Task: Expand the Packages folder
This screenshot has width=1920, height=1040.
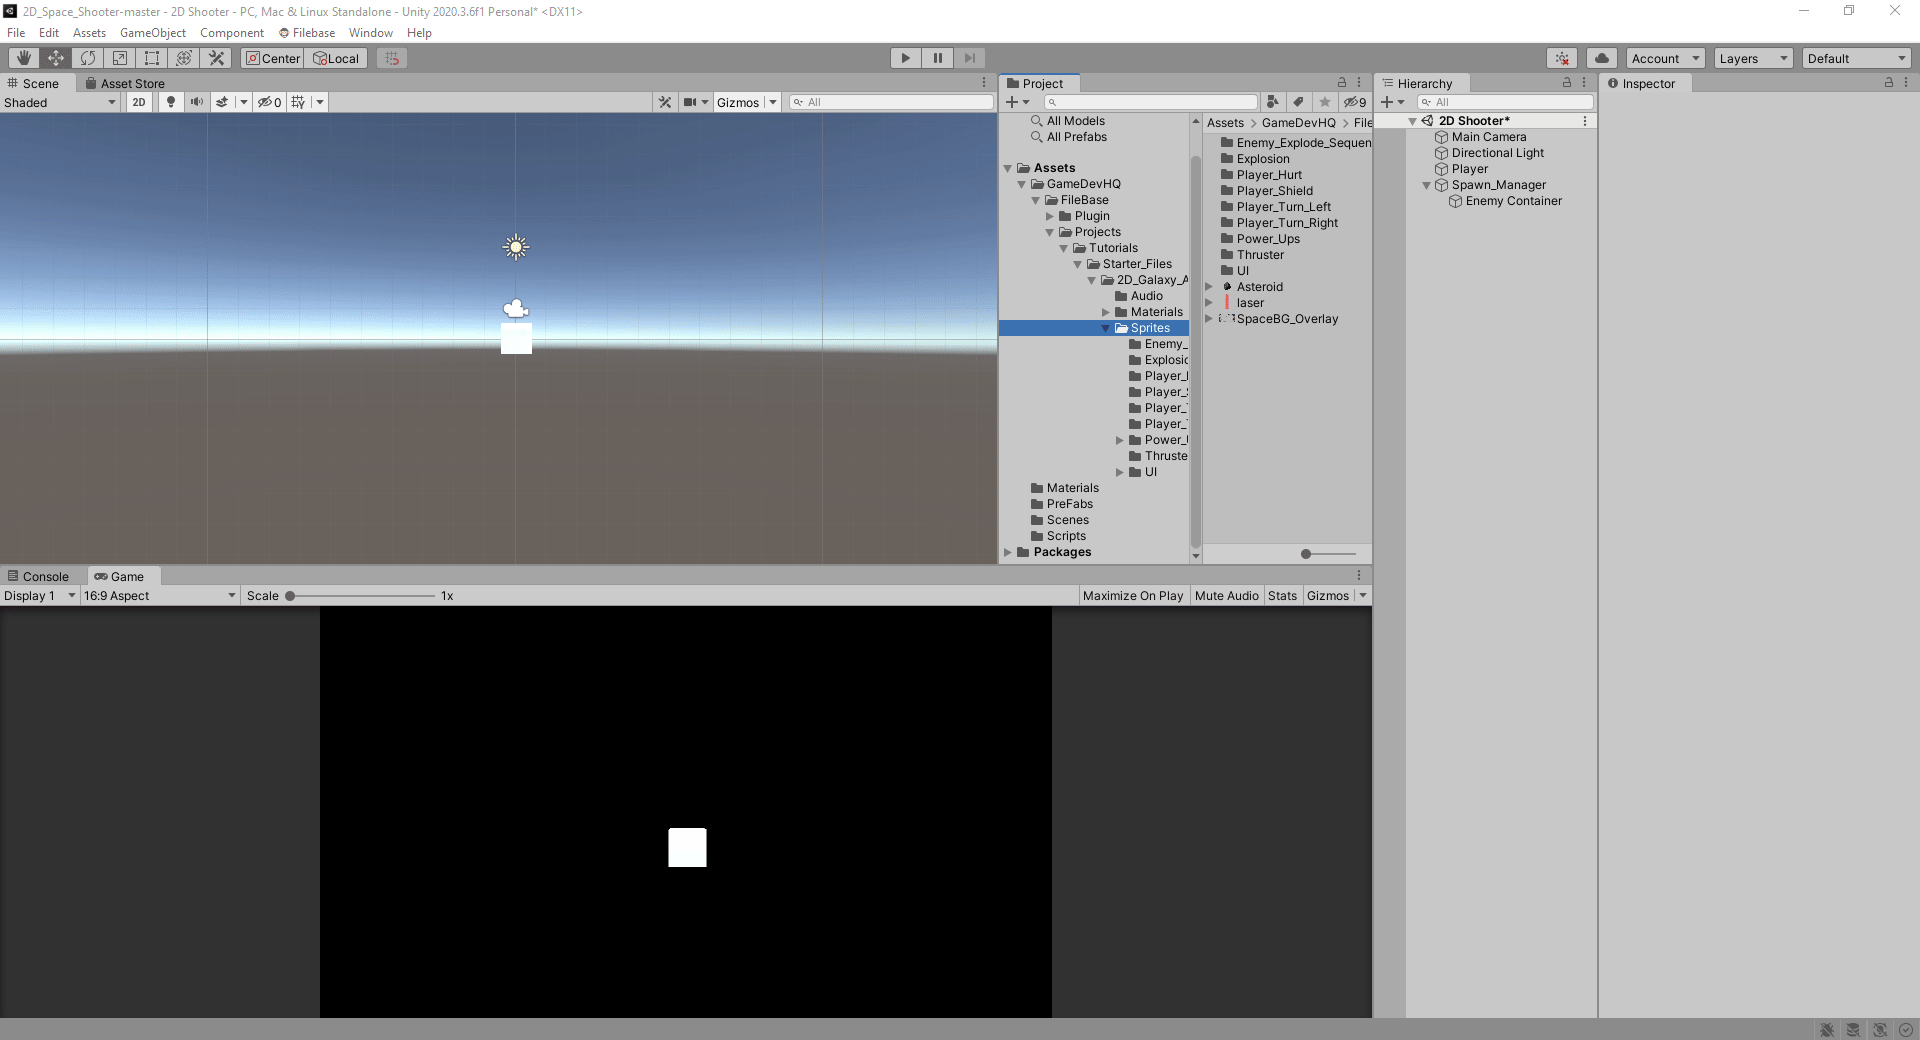Action: pyautogui.click(x=1008, y=552)
